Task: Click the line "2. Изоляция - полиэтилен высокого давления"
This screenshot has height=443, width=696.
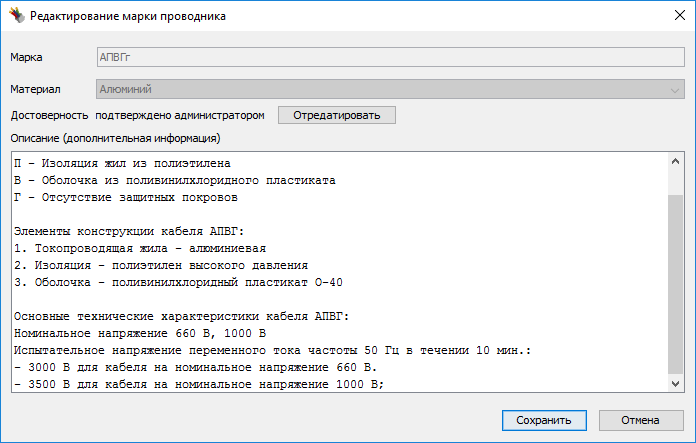Action: pos(161,265)
